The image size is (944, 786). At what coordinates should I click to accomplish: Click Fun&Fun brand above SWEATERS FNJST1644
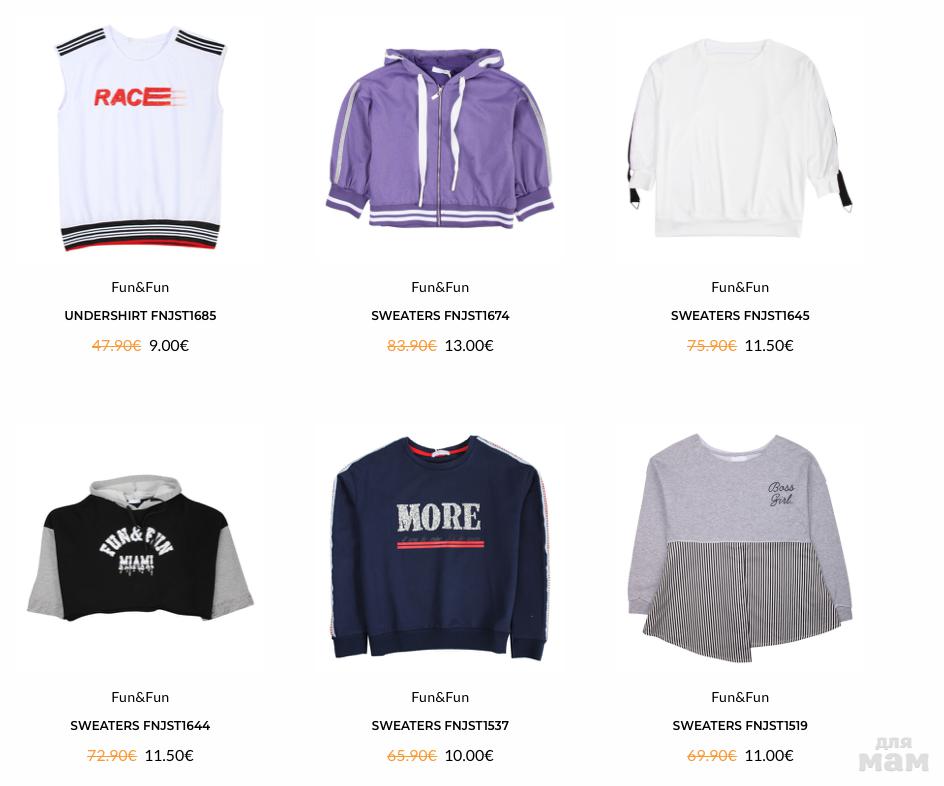click(140, 697)
